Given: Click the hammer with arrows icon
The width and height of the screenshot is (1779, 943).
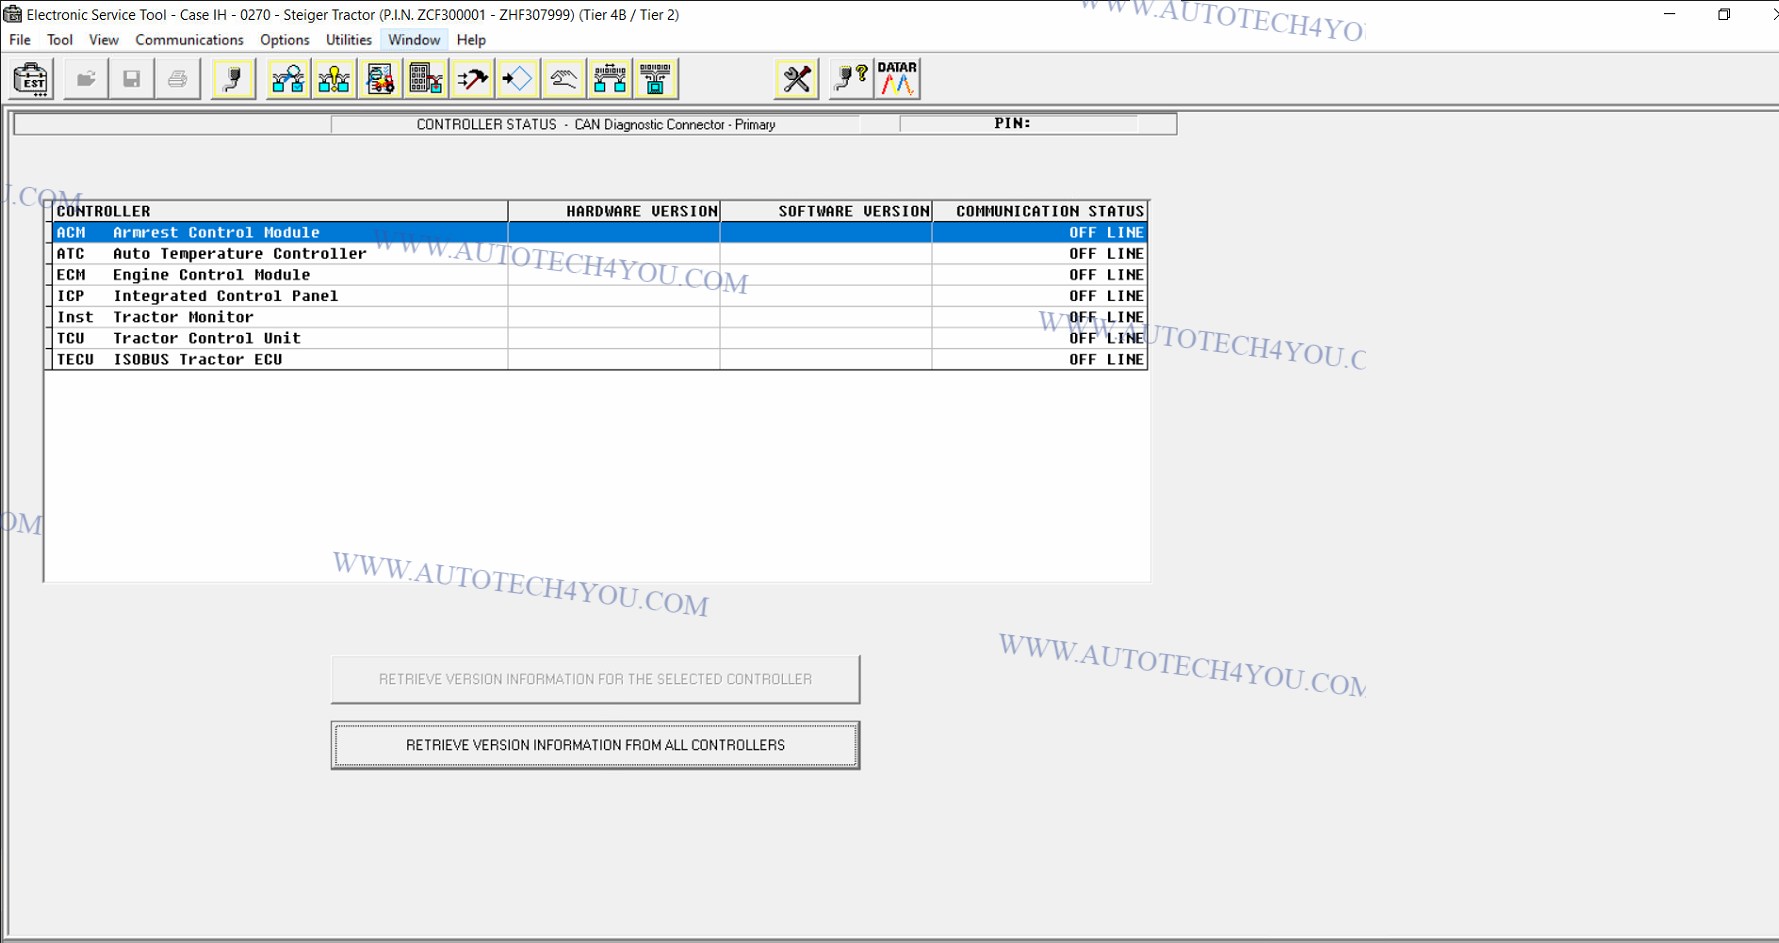Looking at the screenshot, I should pos(472,79).
